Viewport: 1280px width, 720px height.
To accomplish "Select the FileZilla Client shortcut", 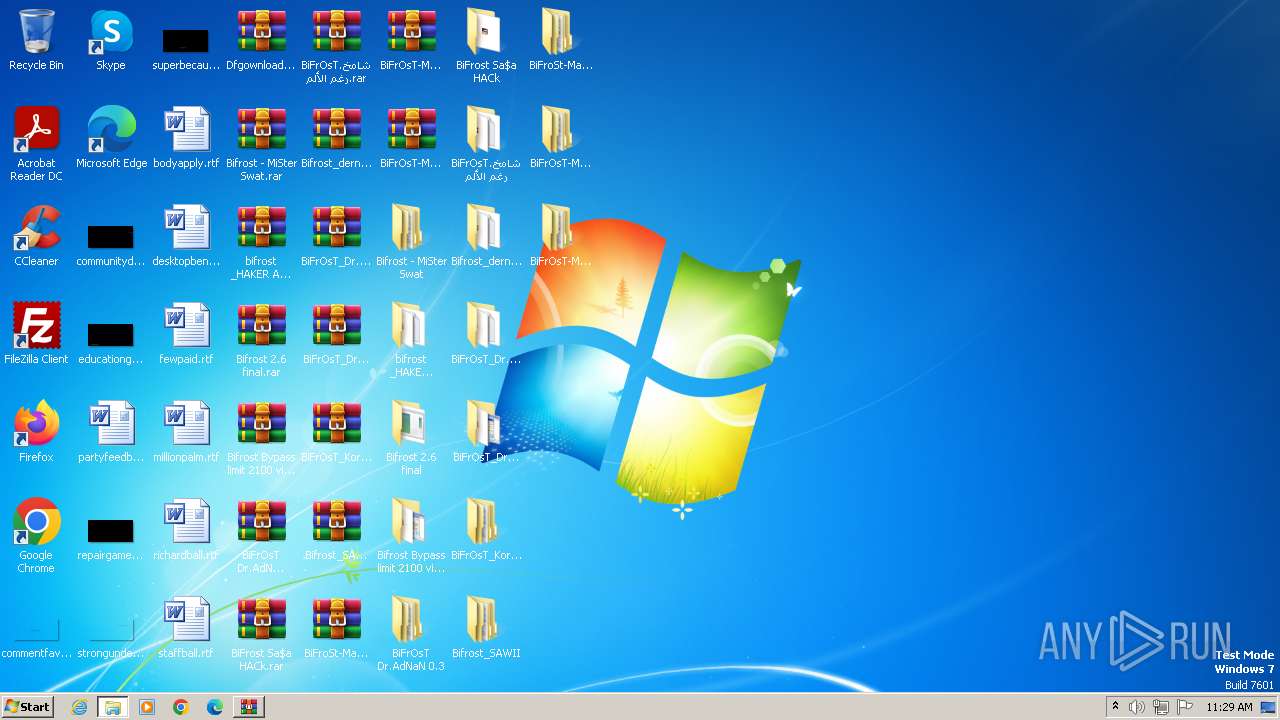I will tap(36, 334).
